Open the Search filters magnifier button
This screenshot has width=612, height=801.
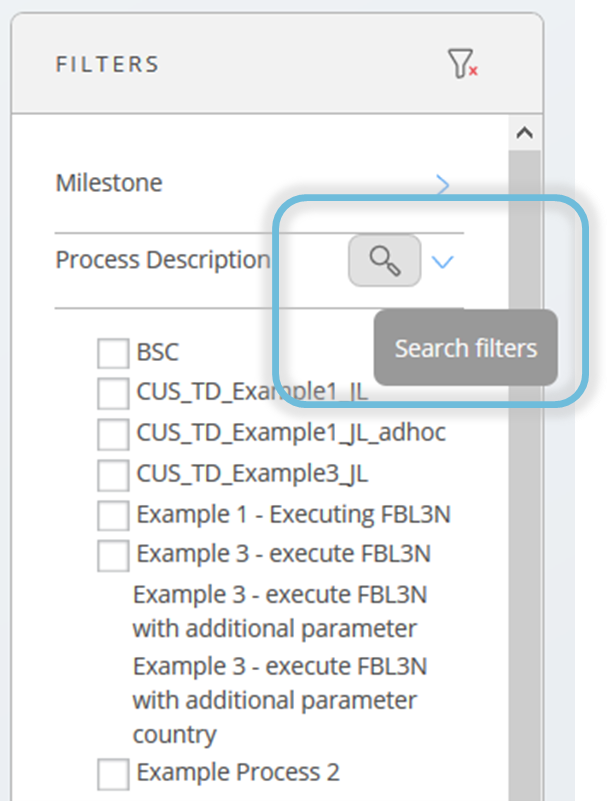(x=385, y=261)
